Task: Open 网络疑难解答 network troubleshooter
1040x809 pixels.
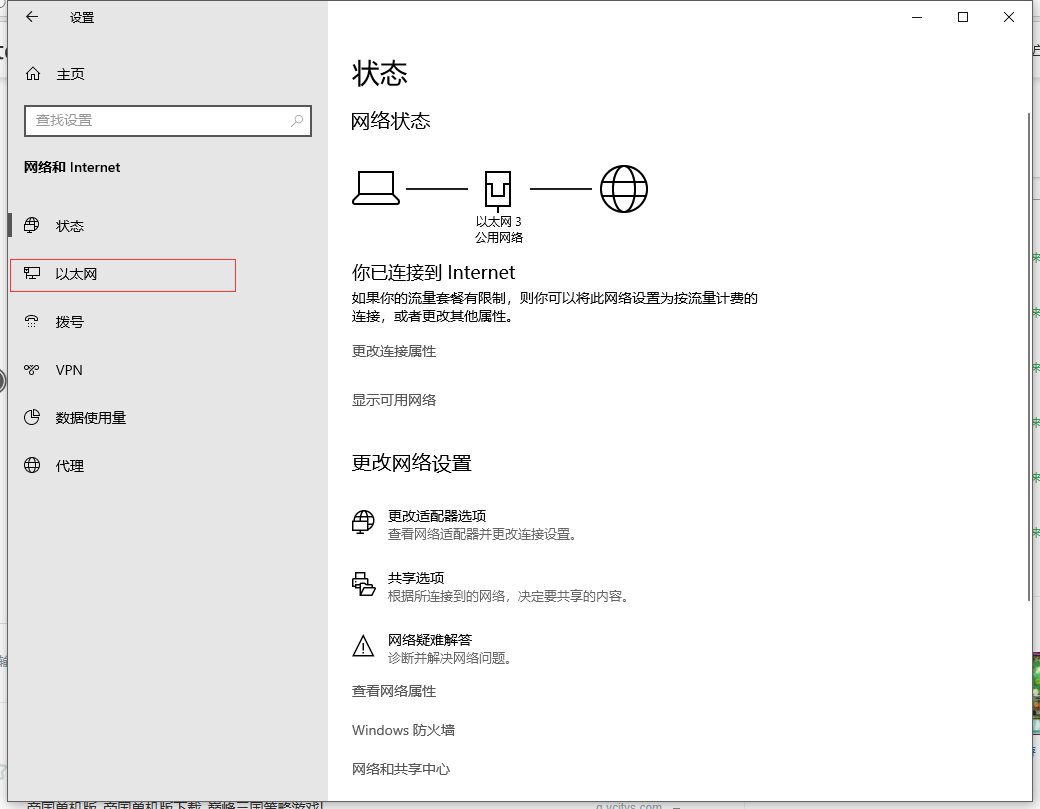Action: [x=430, y=640]
